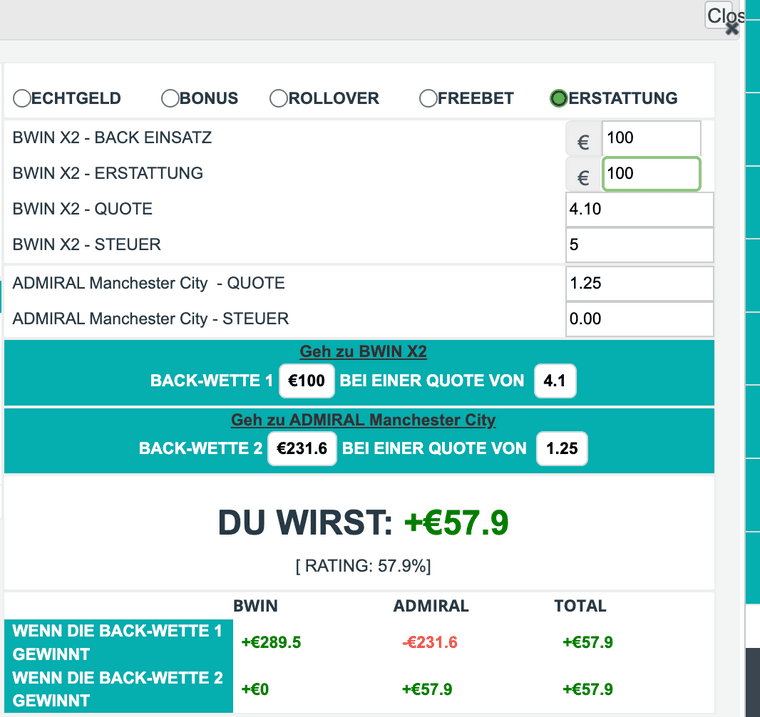
Task: Click the 4.1 odds box for Back-Wette 1
Action: pyautogui.click(x=555, y=381)
